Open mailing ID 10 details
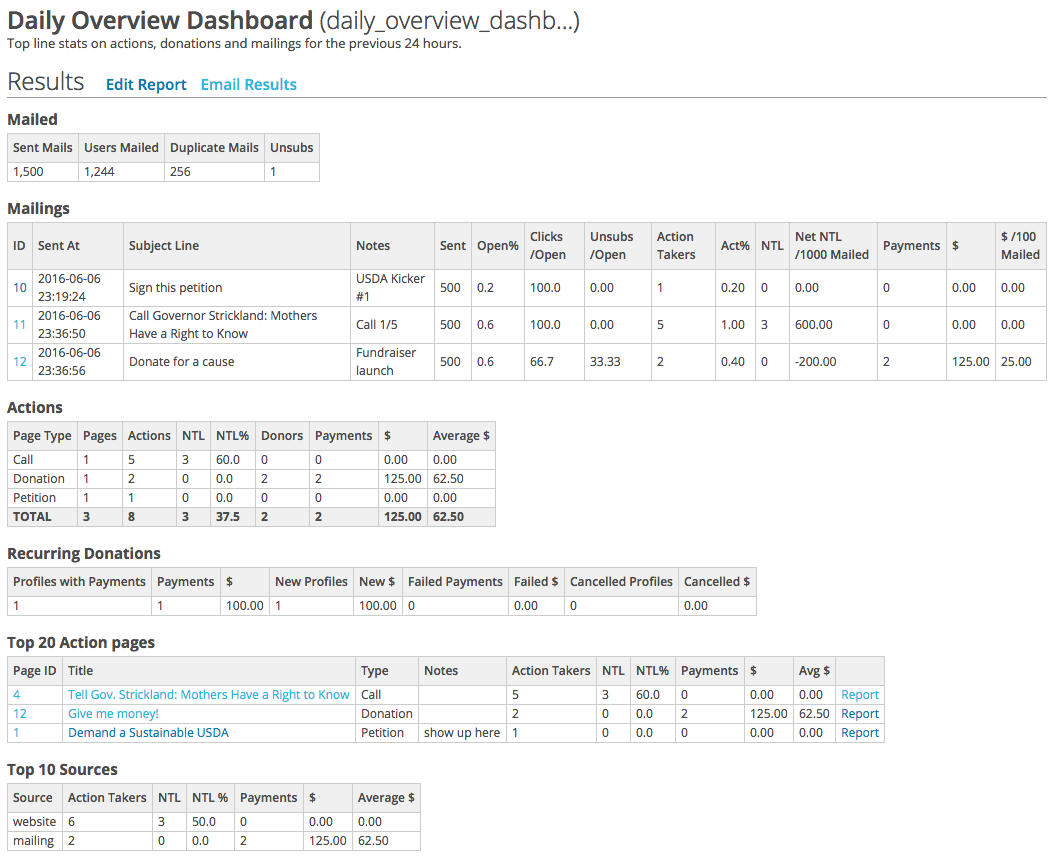 click(18, 286)
